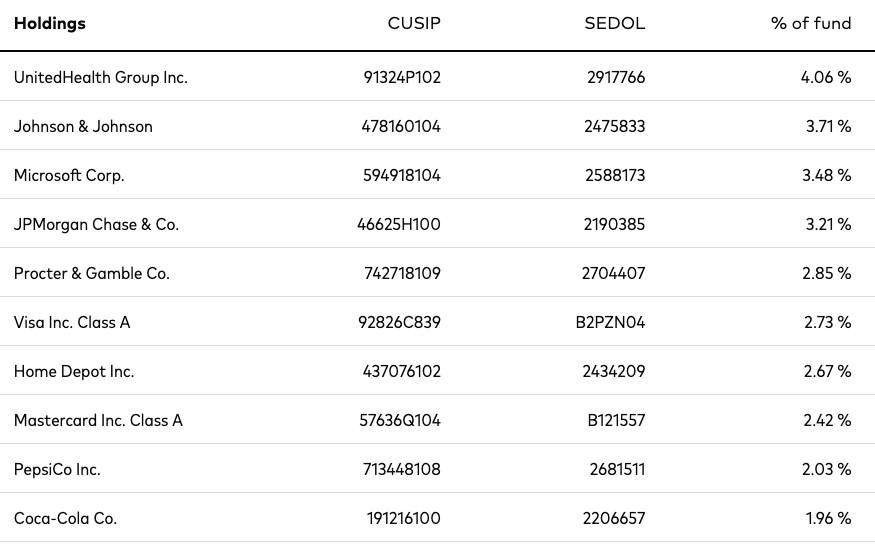Click the % of fund column header
Viewport: 875px width, 552px height.
point(810,24)
